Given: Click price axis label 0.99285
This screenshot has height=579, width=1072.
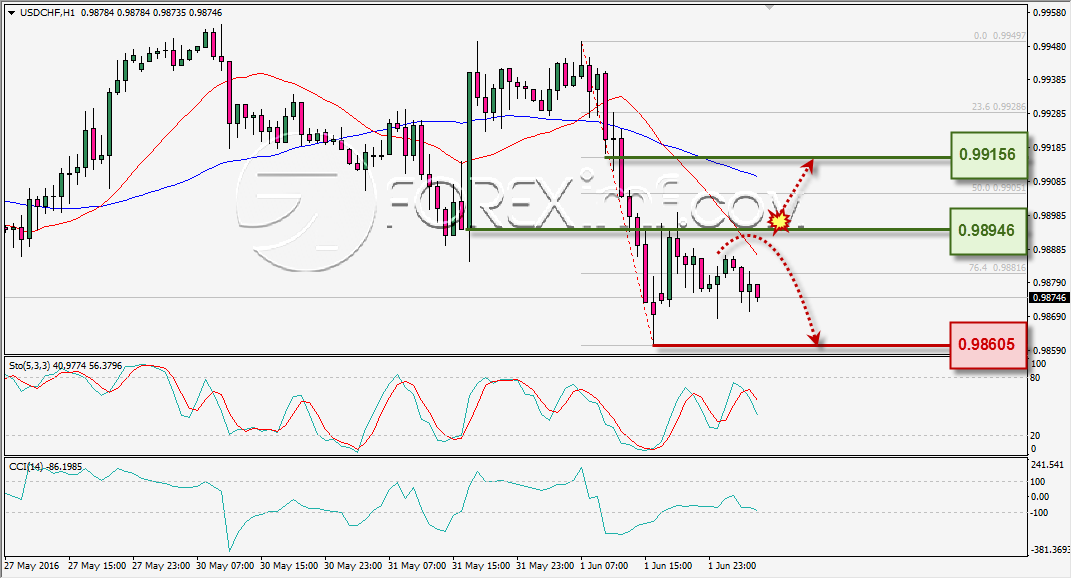Looking at the screenshot, I should pyautogui.click(x=1049, y=113).
